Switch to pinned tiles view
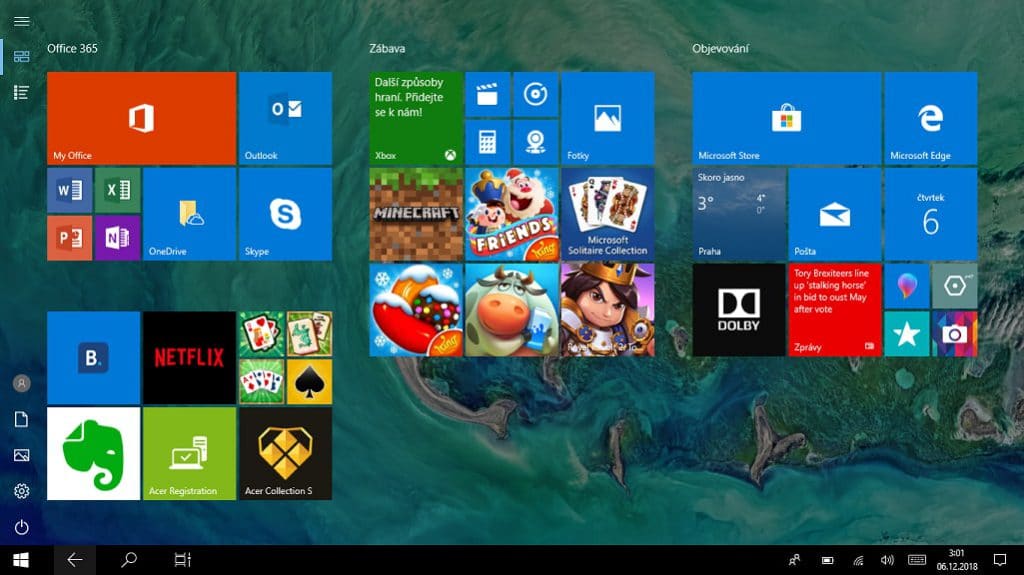The height and width of the screenshot is (575, 1024). pos(22,56)
